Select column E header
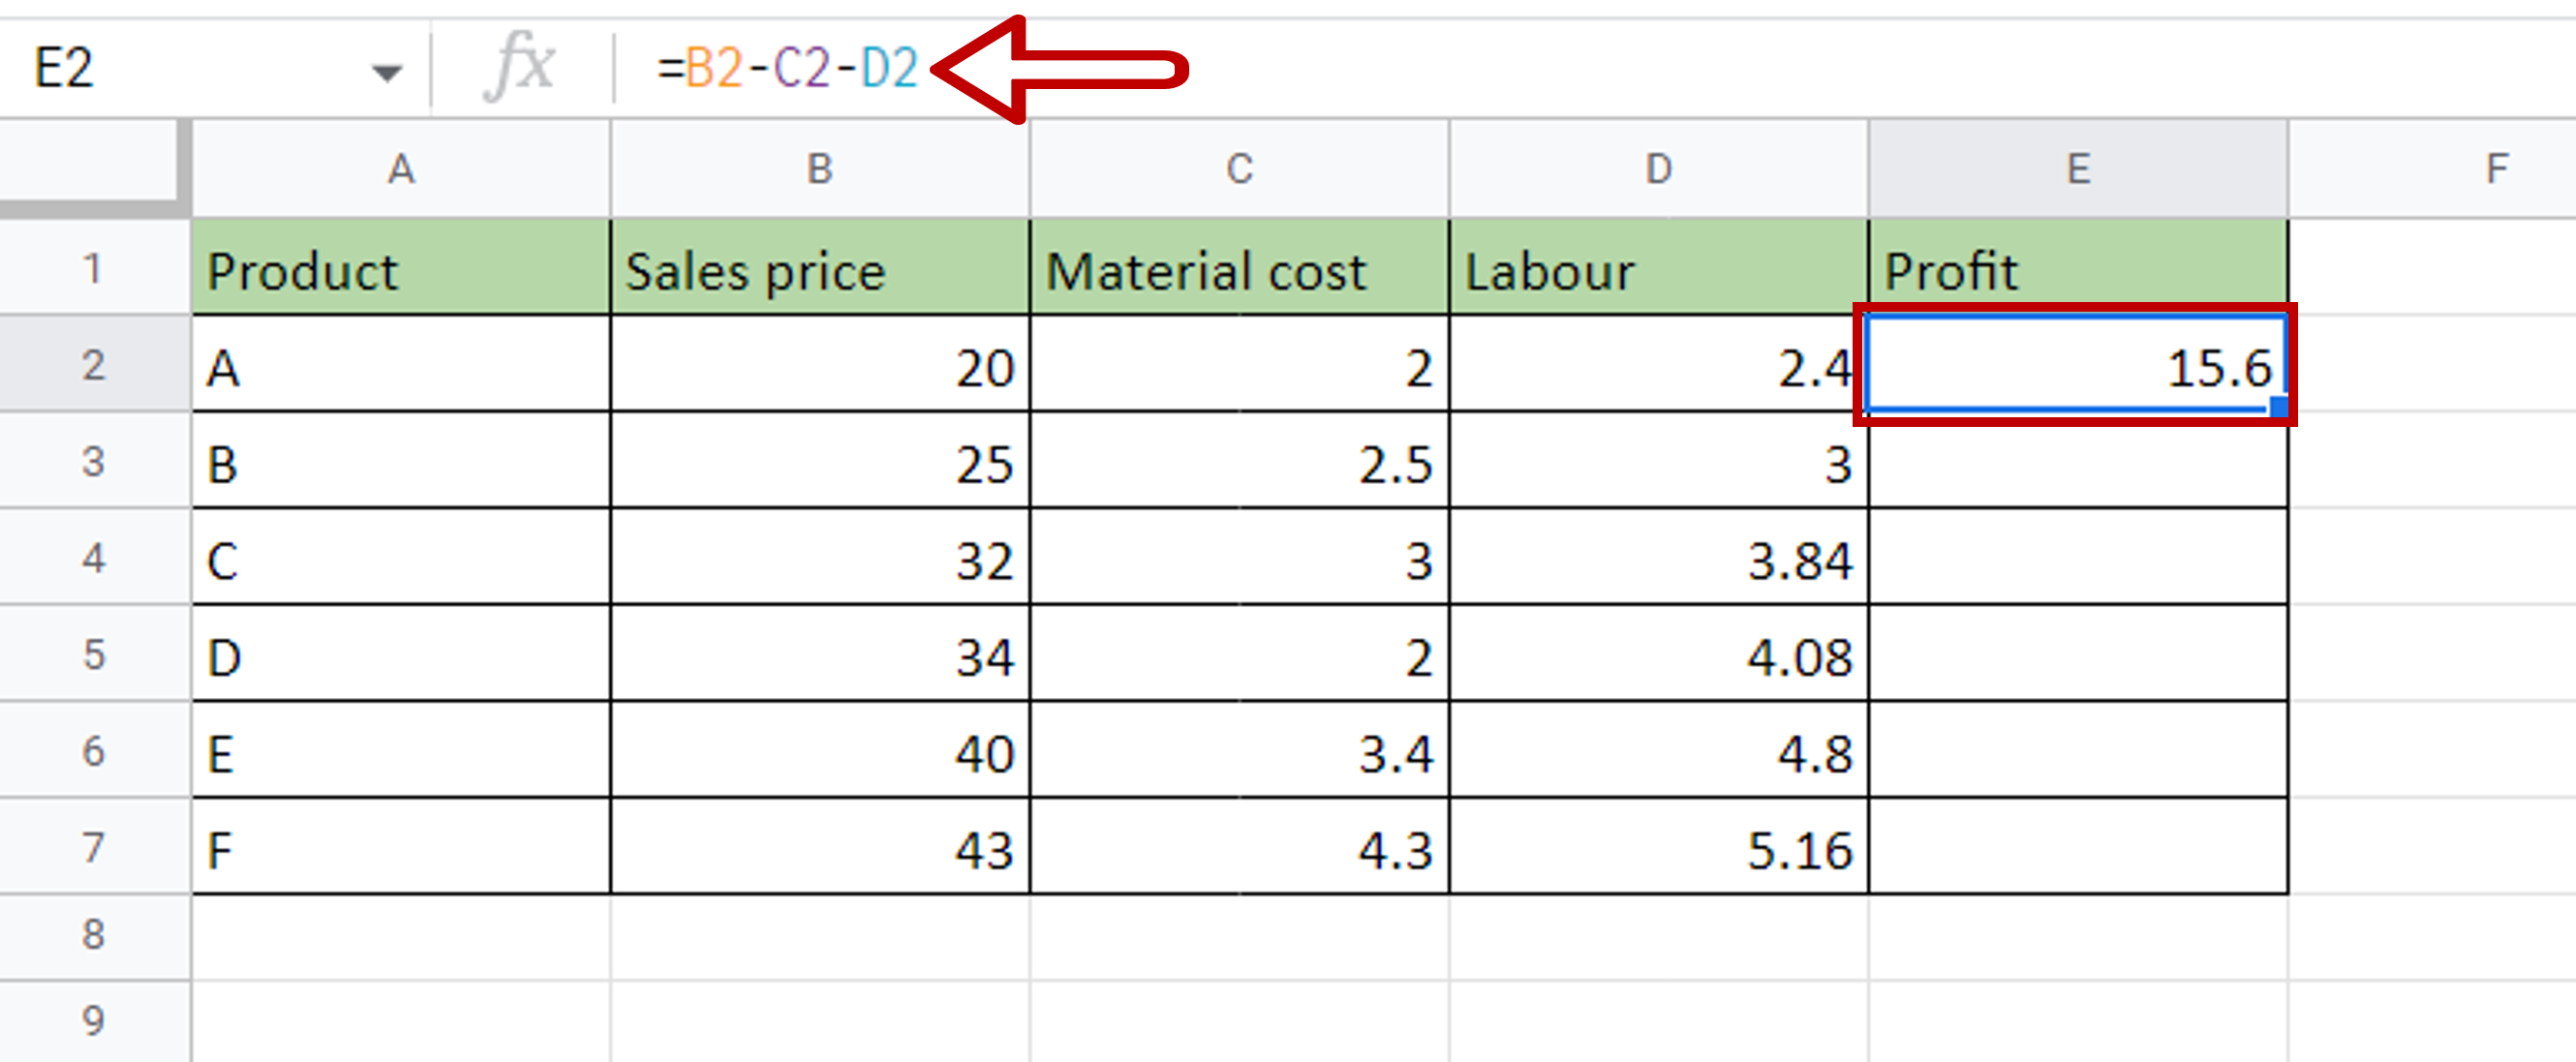Image resolution: width=2576 pixels, height=1062 pixels. pos(2078,168)
